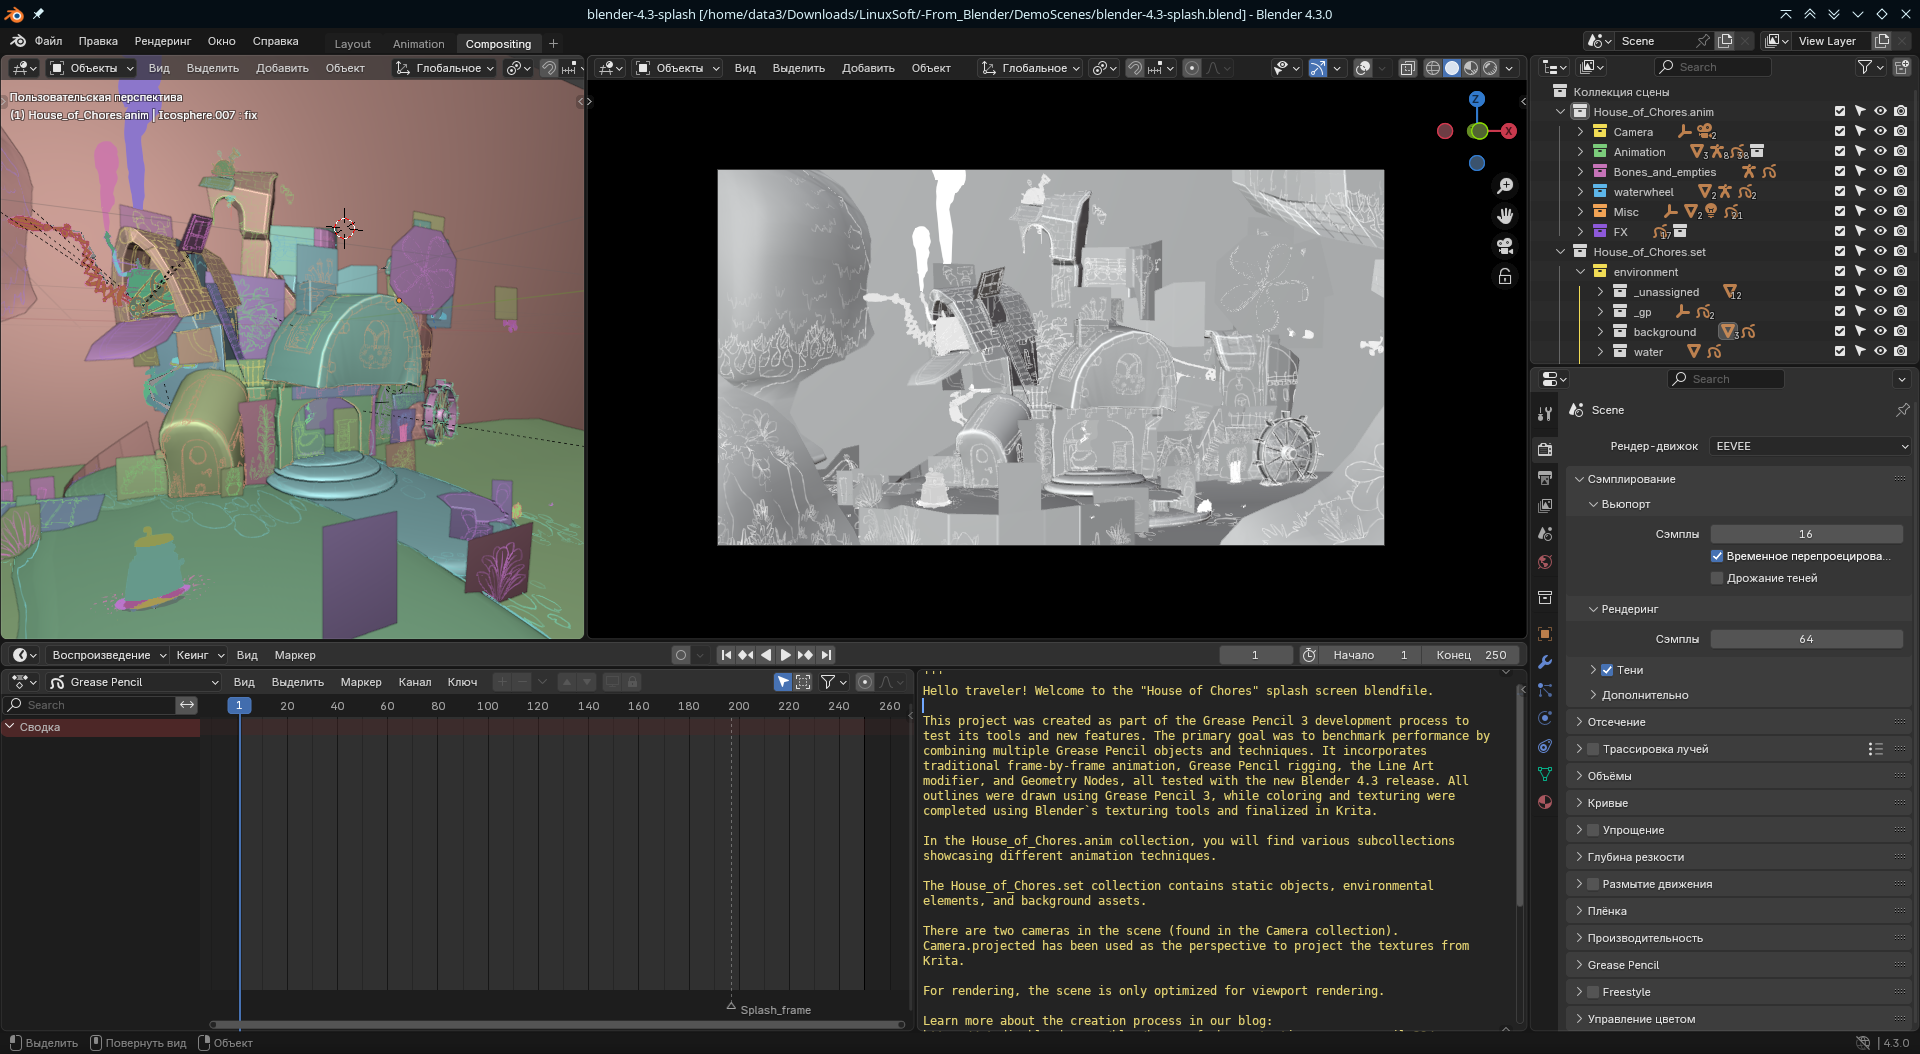Click the Blender logo menu icon
The height and width of the screenshot is (1054, 1920).
(x=18, y=41)
